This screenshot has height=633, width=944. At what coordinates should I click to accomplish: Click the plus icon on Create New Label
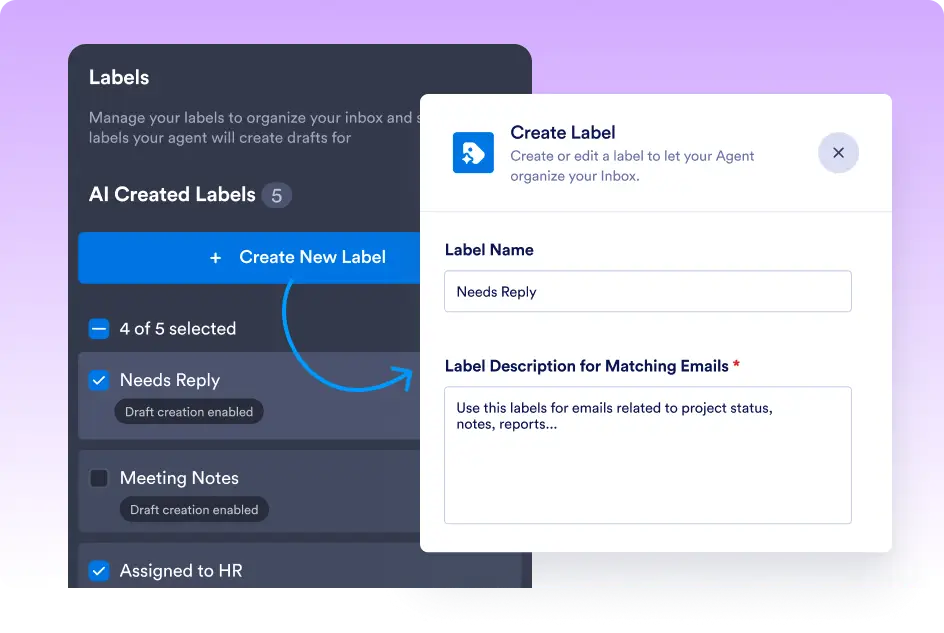(x=215, y=258)
